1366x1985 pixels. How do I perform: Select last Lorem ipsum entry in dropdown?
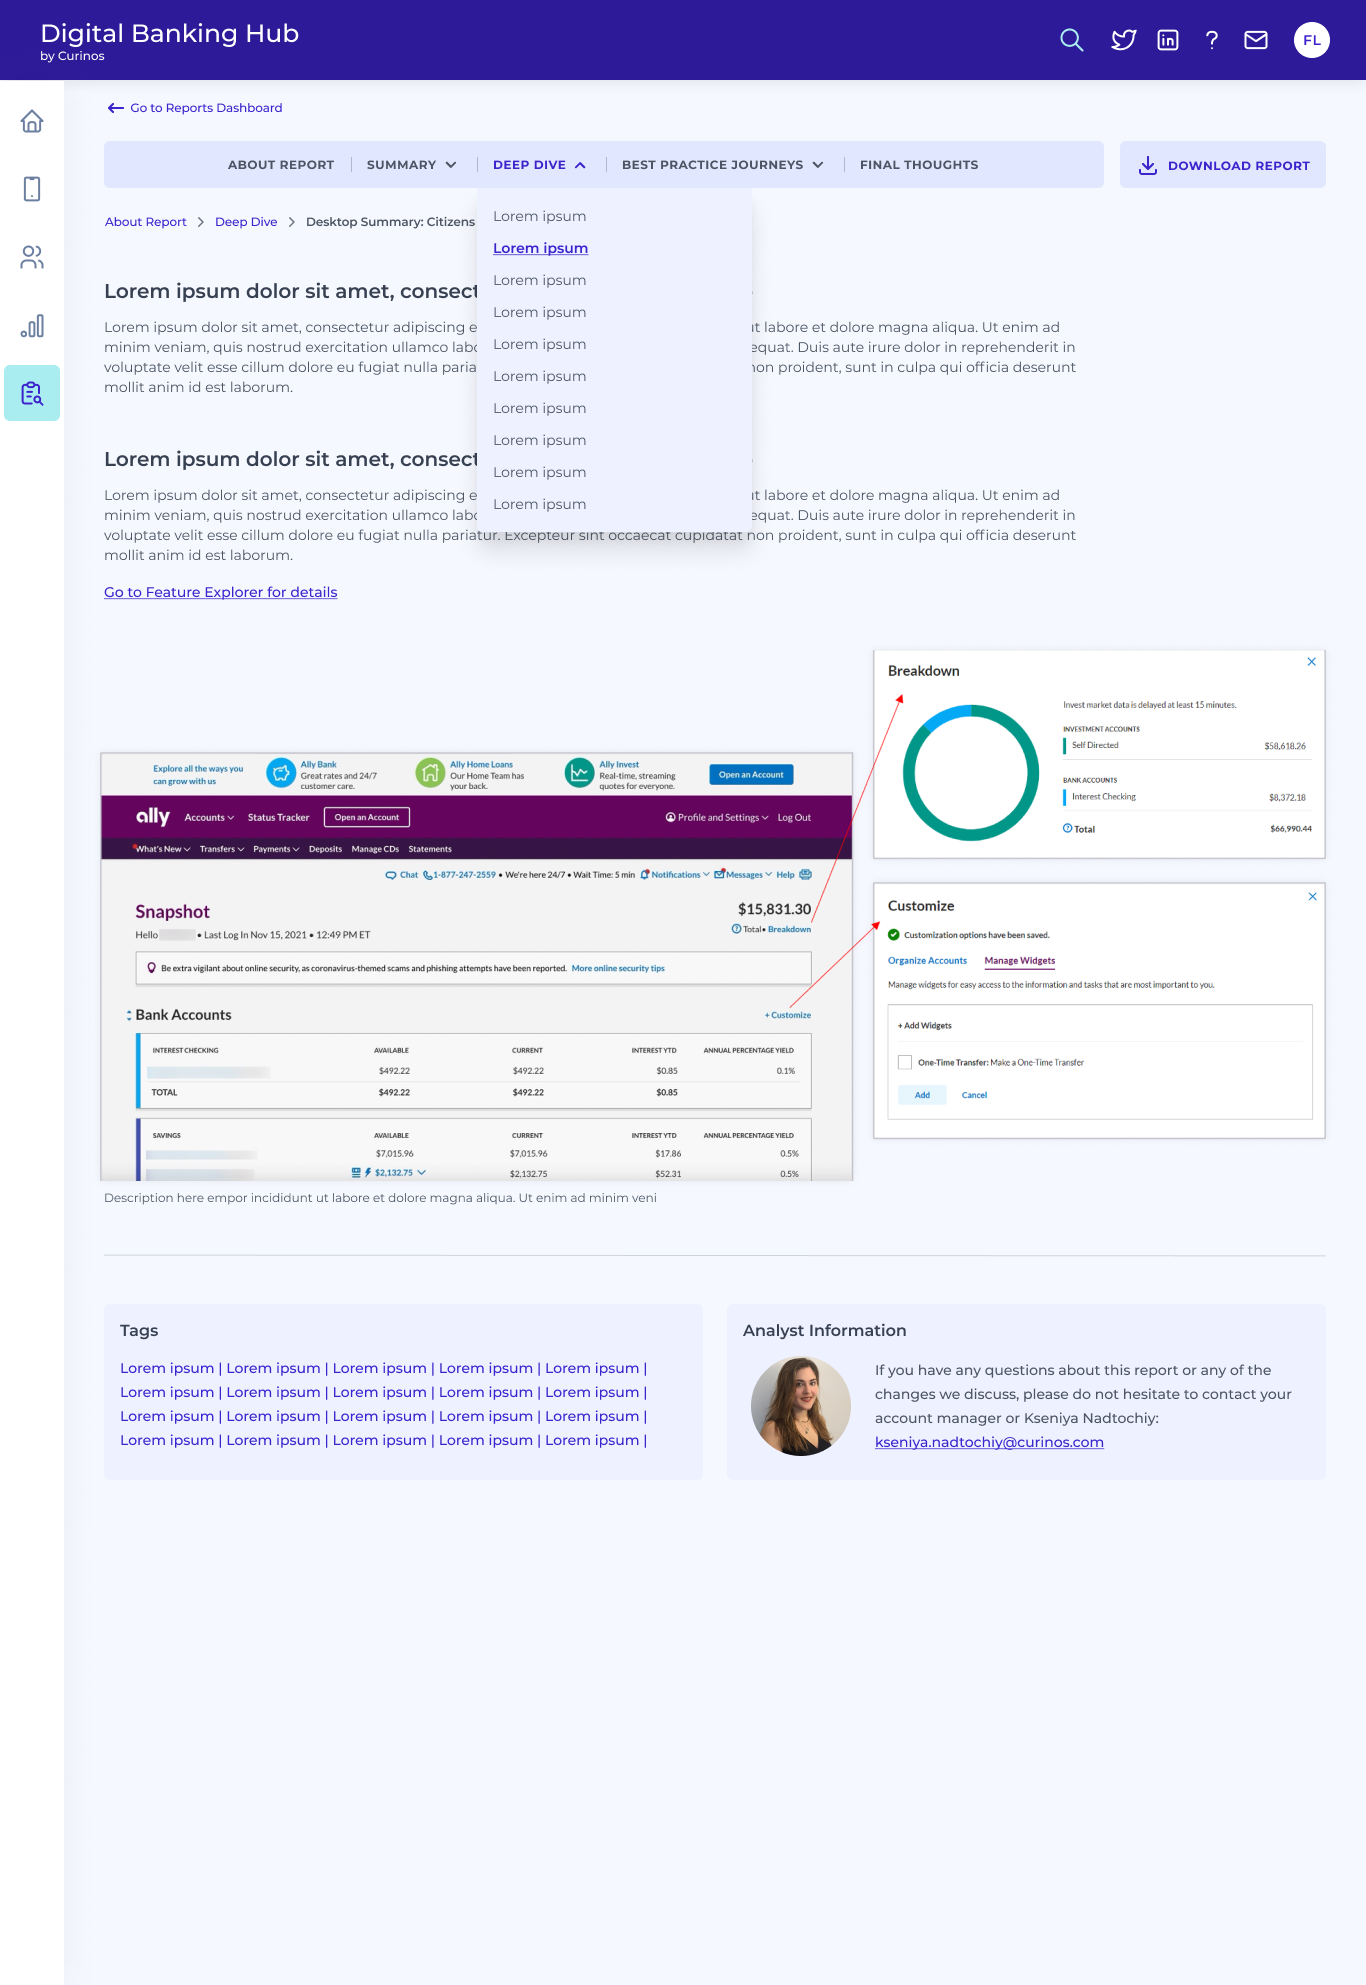539,504
